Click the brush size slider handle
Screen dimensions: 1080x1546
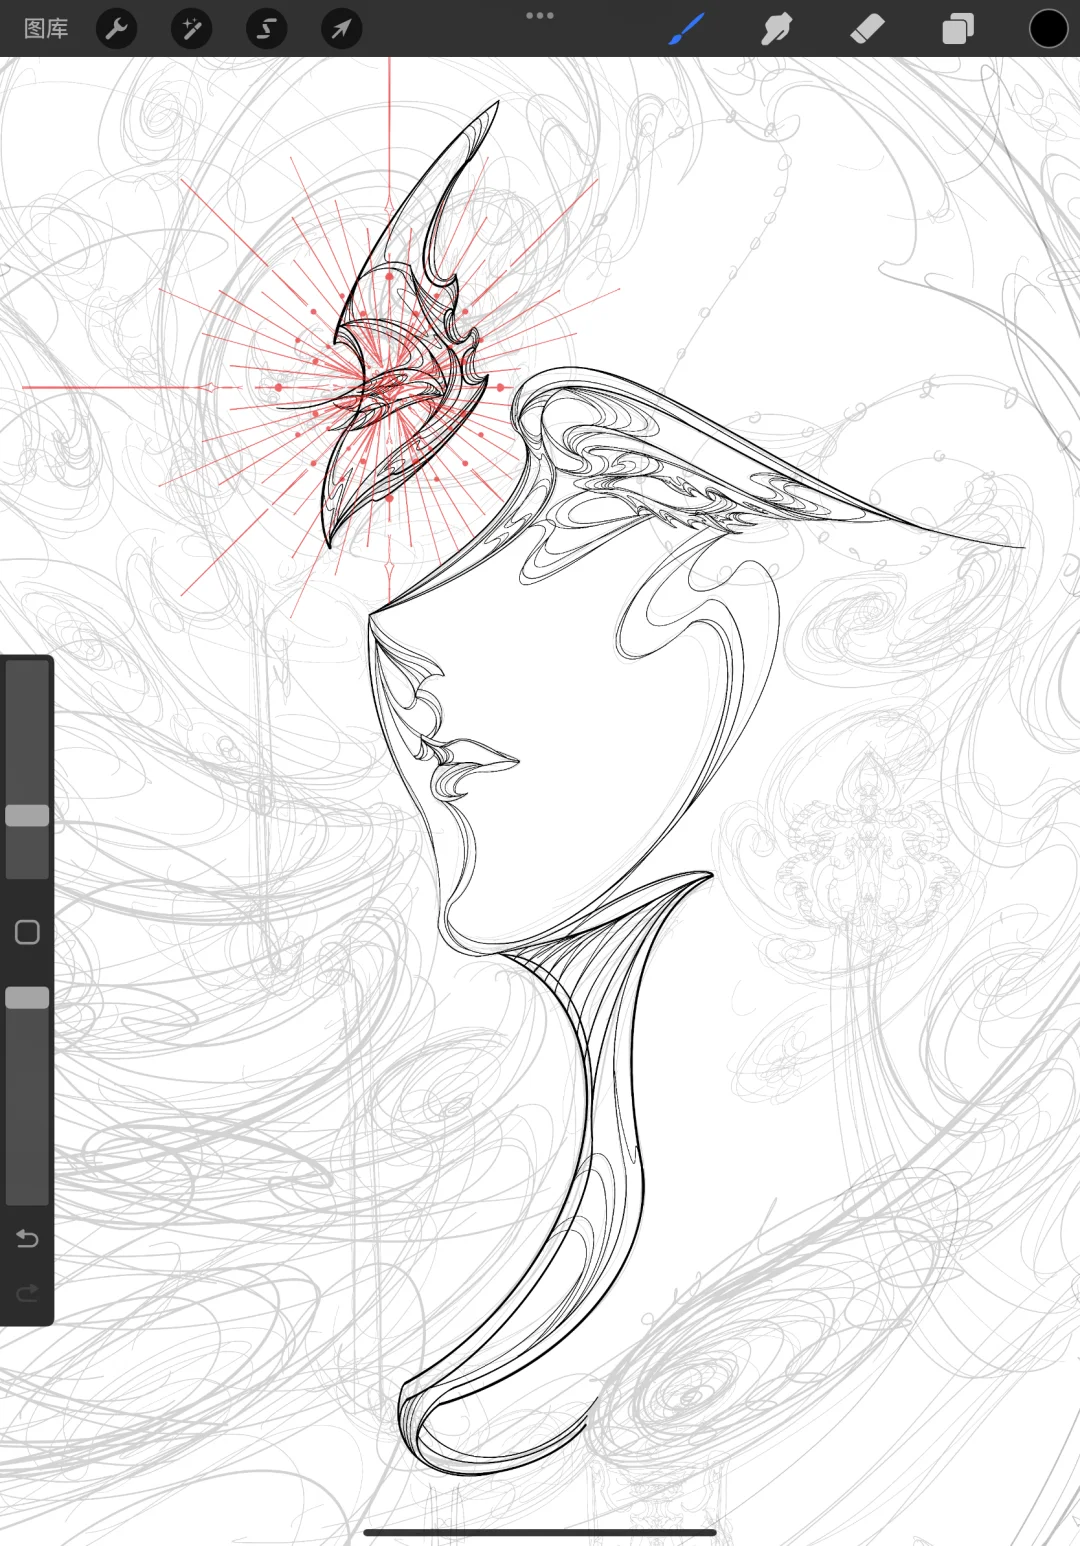[27, 816]
